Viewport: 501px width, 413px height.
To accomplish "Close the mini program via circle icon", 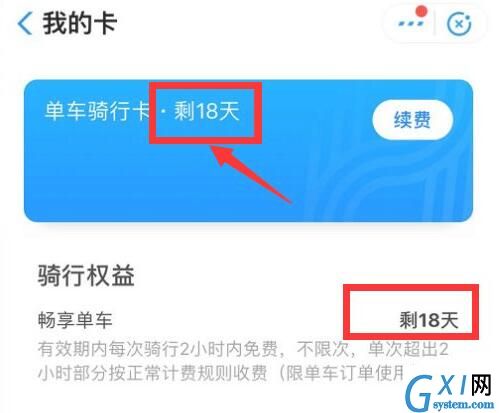I will tap(459, 24).
